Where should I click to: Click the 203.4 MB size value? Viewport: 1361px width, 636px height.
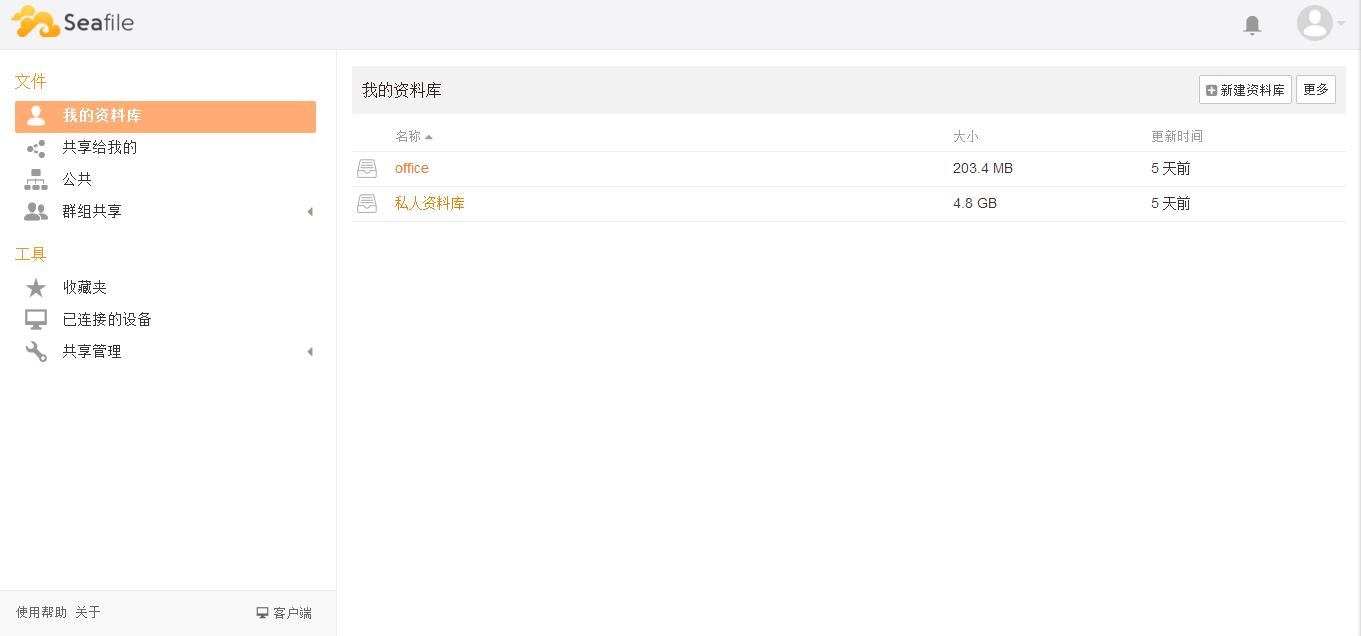(x=983, y=168)
